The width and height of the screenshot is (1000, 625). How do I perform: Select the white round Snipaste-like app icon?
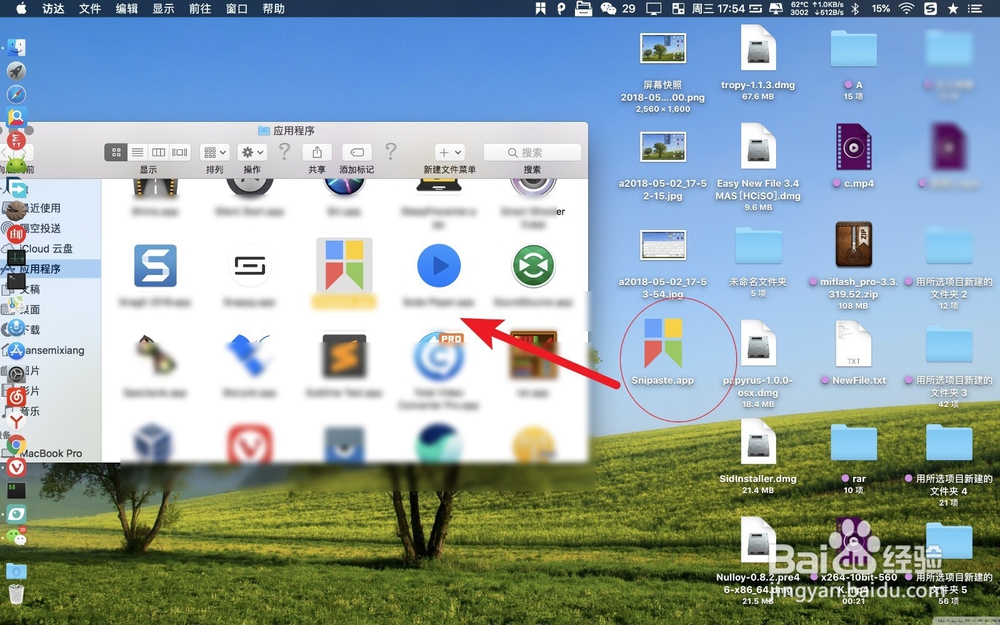tap(250, 265)
